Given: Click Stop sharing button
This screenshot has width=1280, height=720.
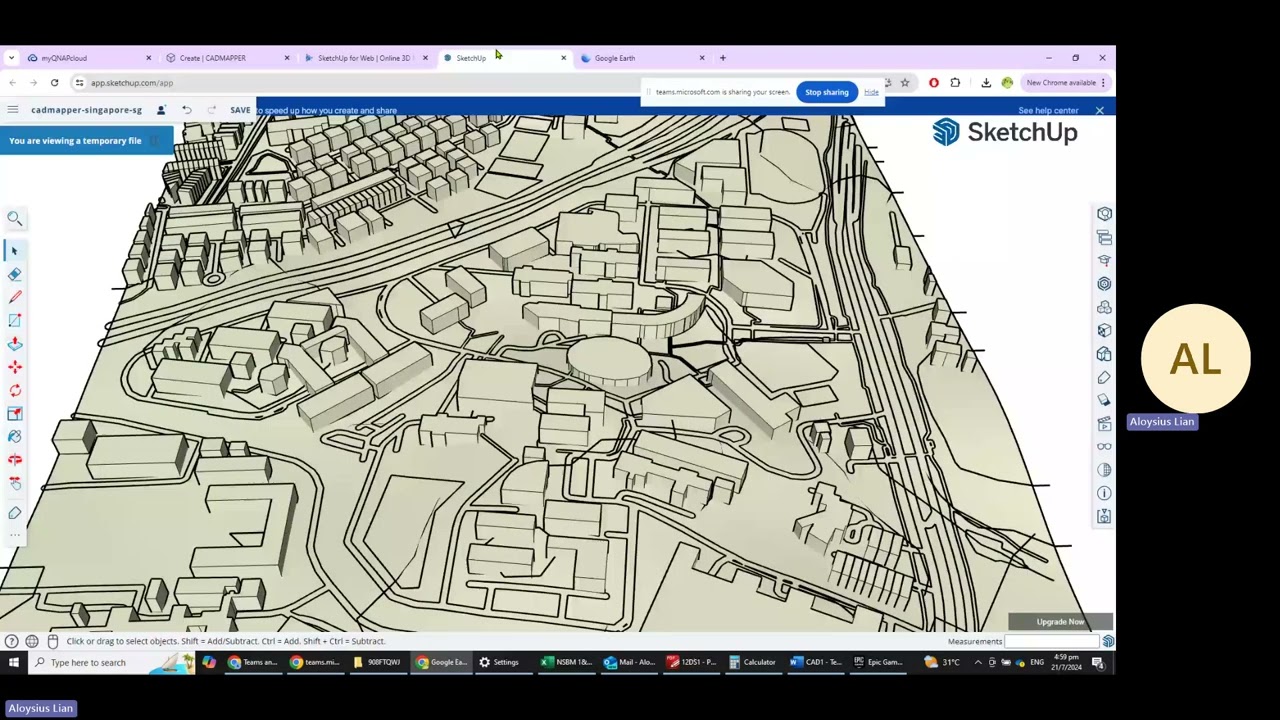Looking at the screenshot, I should point(826,92).
